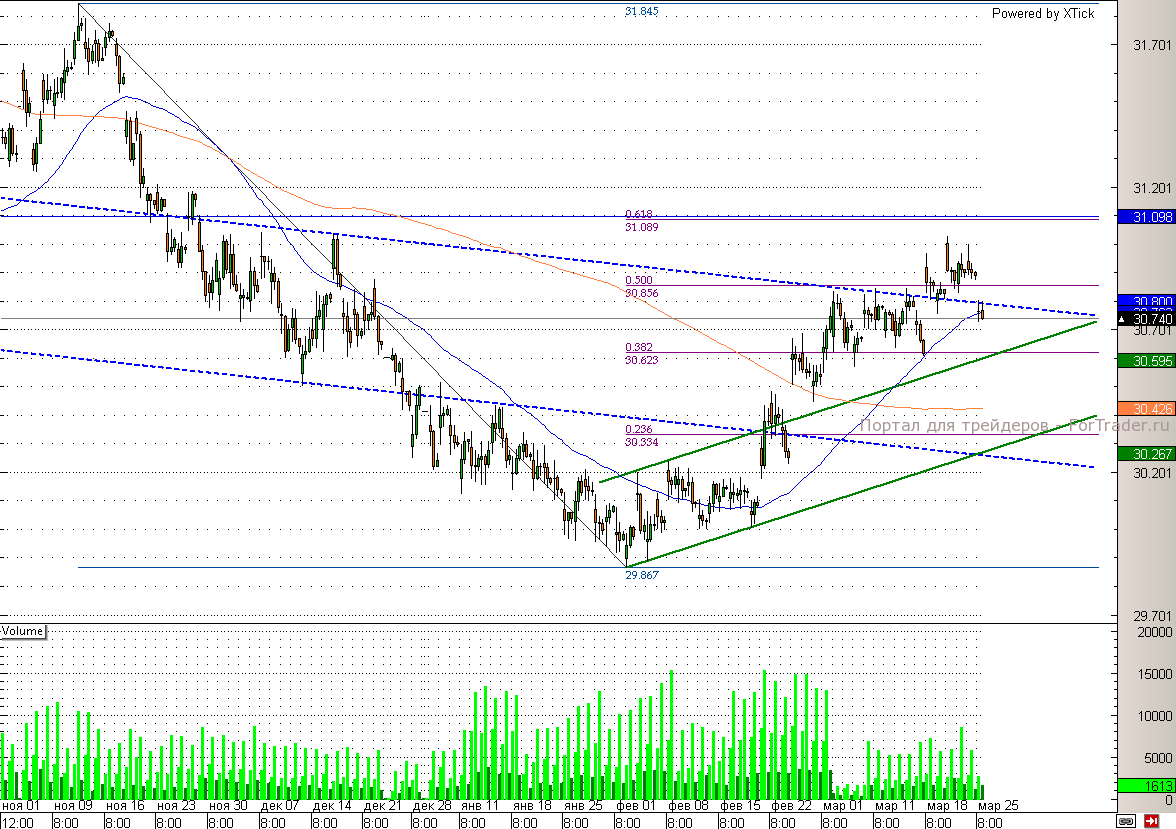1176x829 pixels.
Task: Click the ноя 09 date label
Action: pyautogui.click(x=74, y=806)
